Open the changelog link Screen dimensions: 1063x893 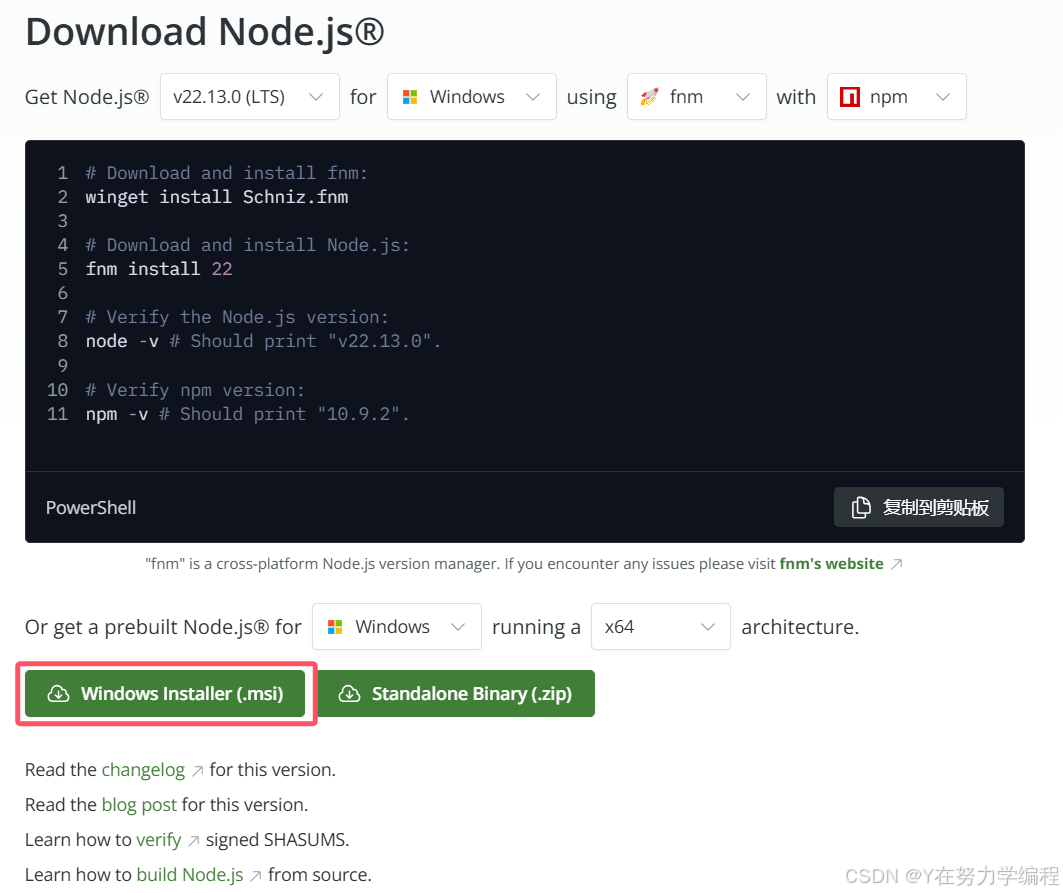(x=143, y=770)
